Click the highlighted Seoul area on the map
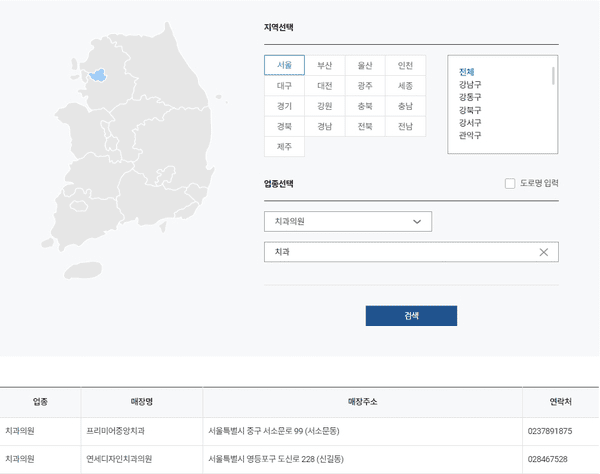Viewport: 600px width, 474px height. pyautogui.click(x=98, y=75)
